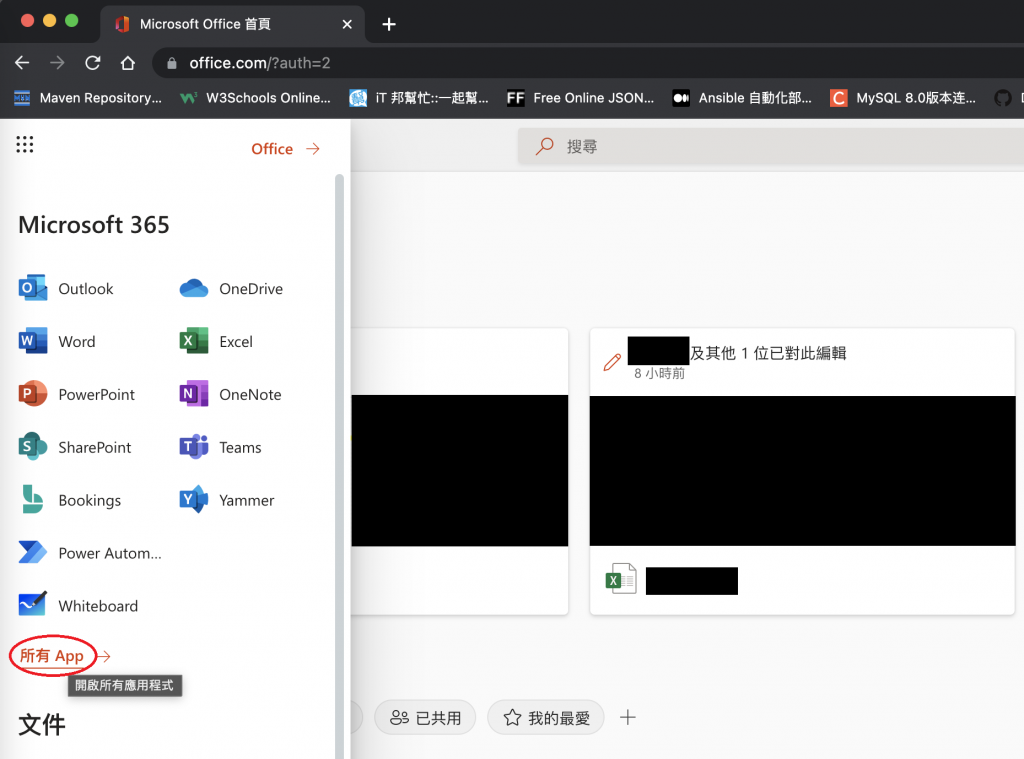This screenshot has height=759, width=1024.
Task: Open Free Online JSON bookmark
Action: pyautogui.click(x=581, y=98)
